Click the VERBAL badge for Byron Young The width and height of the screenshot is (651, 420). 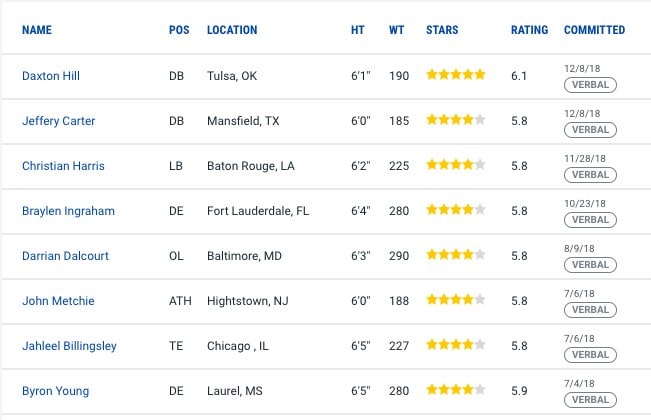click(590, 400)
